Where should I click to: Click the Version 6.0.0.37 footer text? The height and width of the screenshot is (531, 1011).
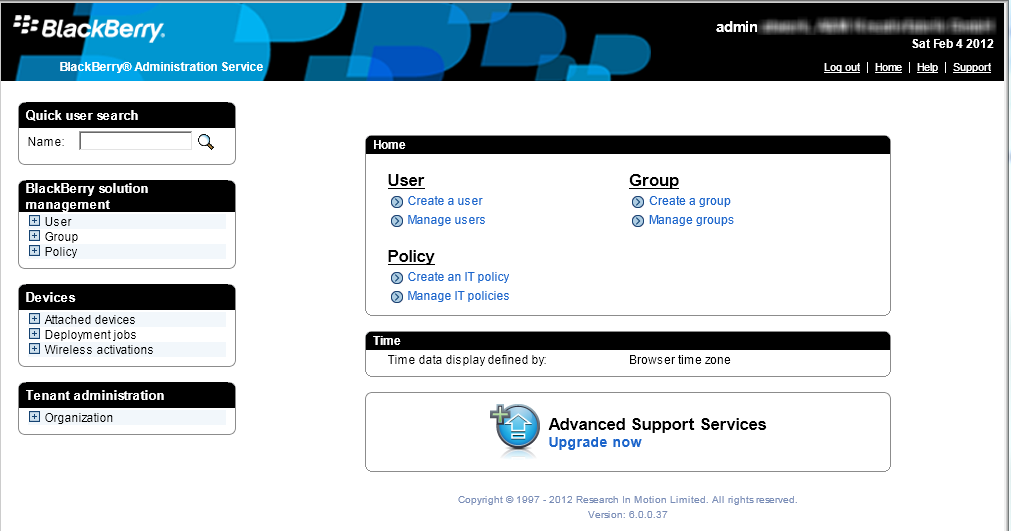(x=627, y=515)
